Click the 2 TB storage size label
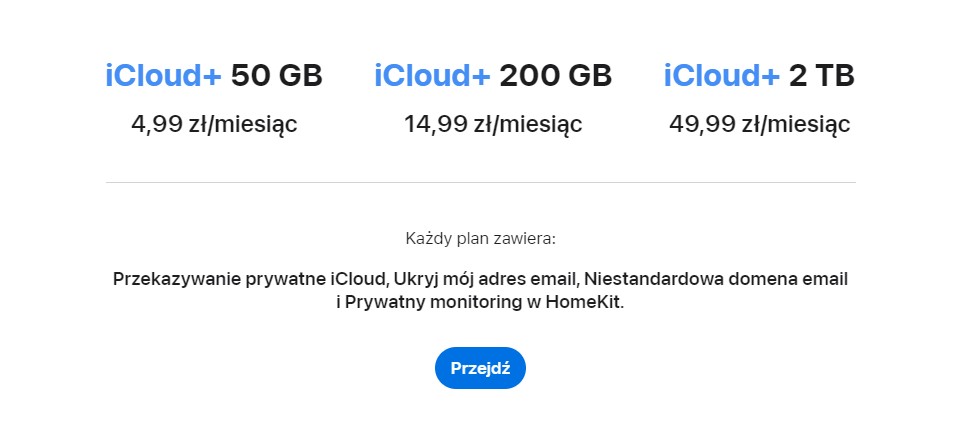Image resolution: width=965 pixels, height=438 pixels. [822, 76]
